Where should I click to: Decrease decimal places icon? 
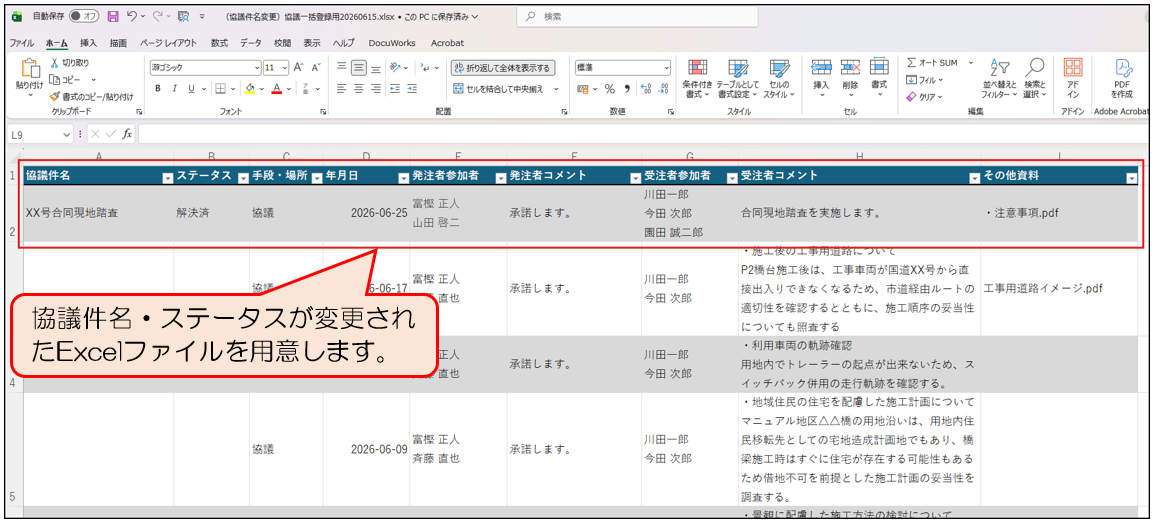coord(663,88)
